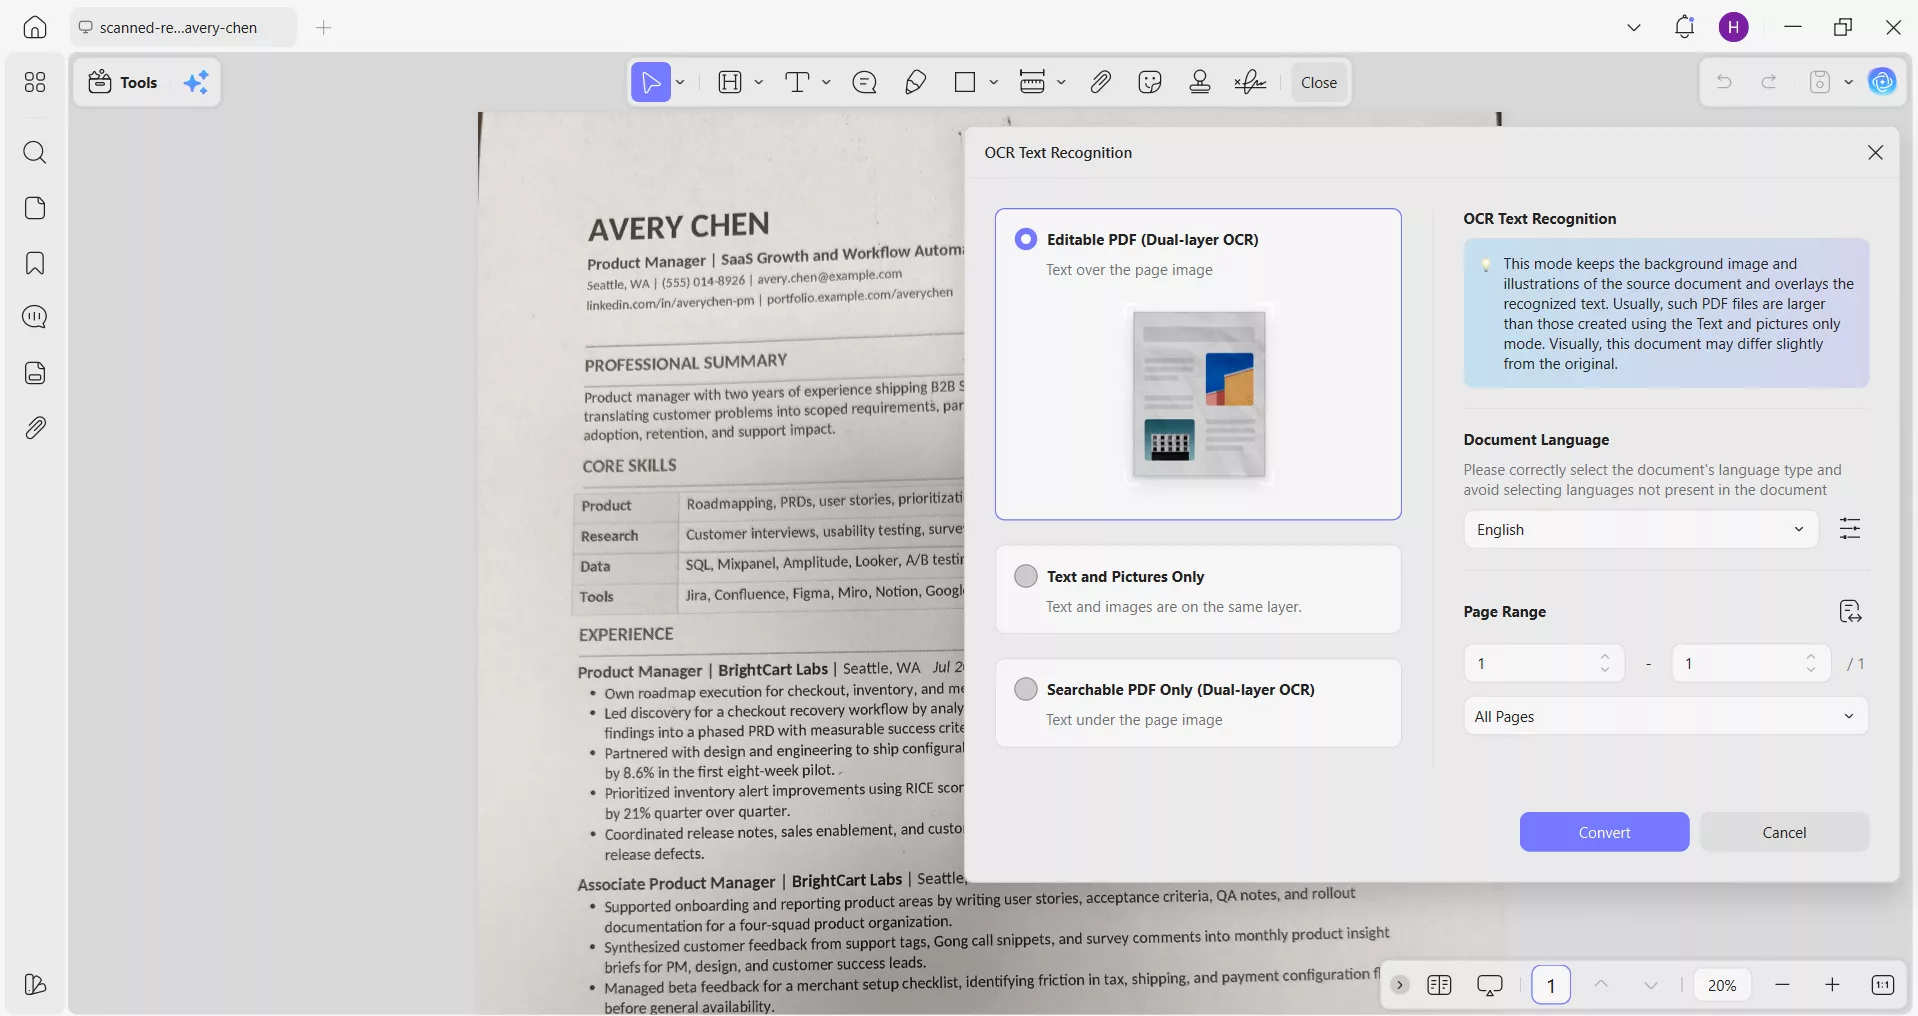Open the search panel in sidebar

pos(35,152)
